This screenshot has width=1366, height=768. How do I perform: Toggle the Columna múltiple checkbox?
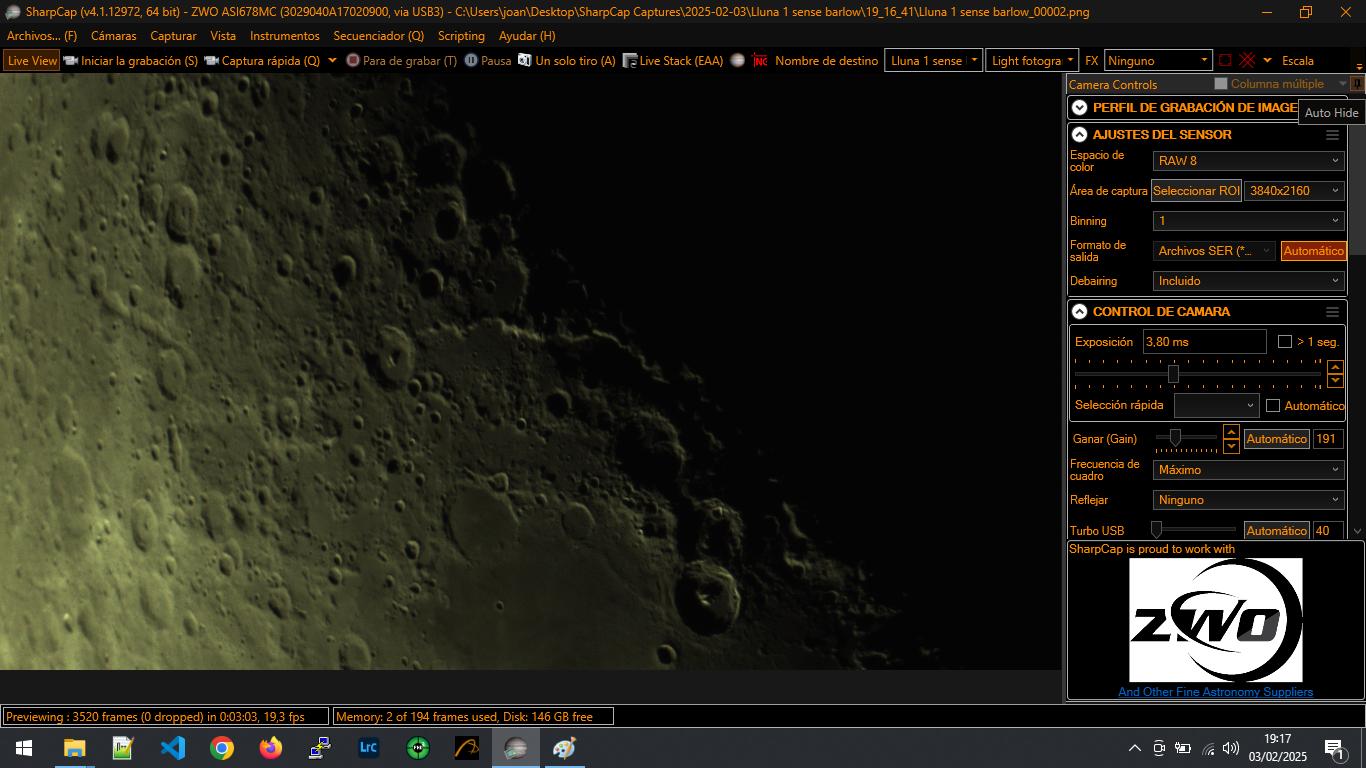1221,84
